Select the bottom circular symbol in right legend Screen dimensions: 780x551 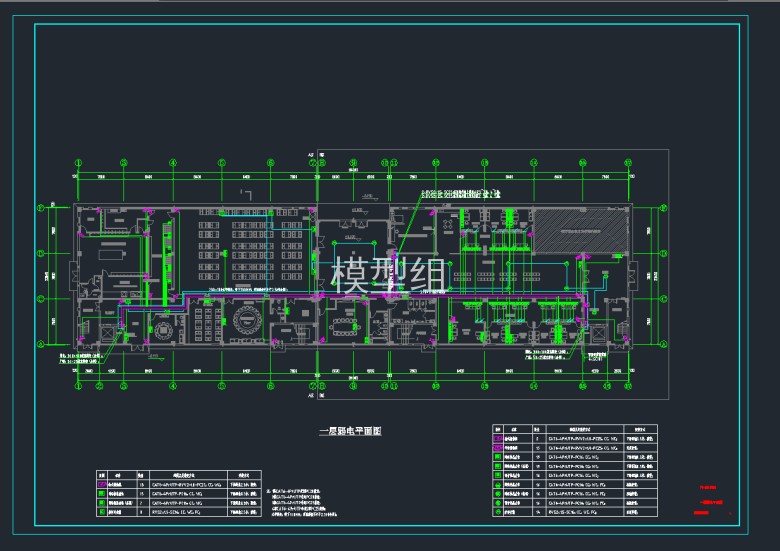(498, 511)
